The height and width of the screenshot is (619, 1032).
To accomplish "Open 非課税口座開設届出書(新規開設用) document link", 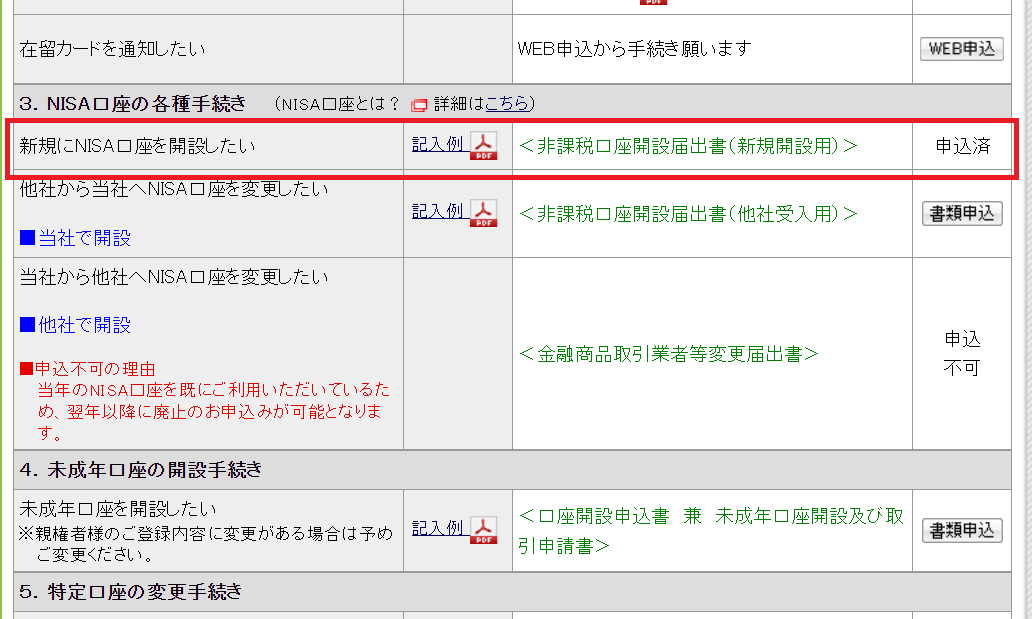I will pyautogui.click(x=688, y=146).
